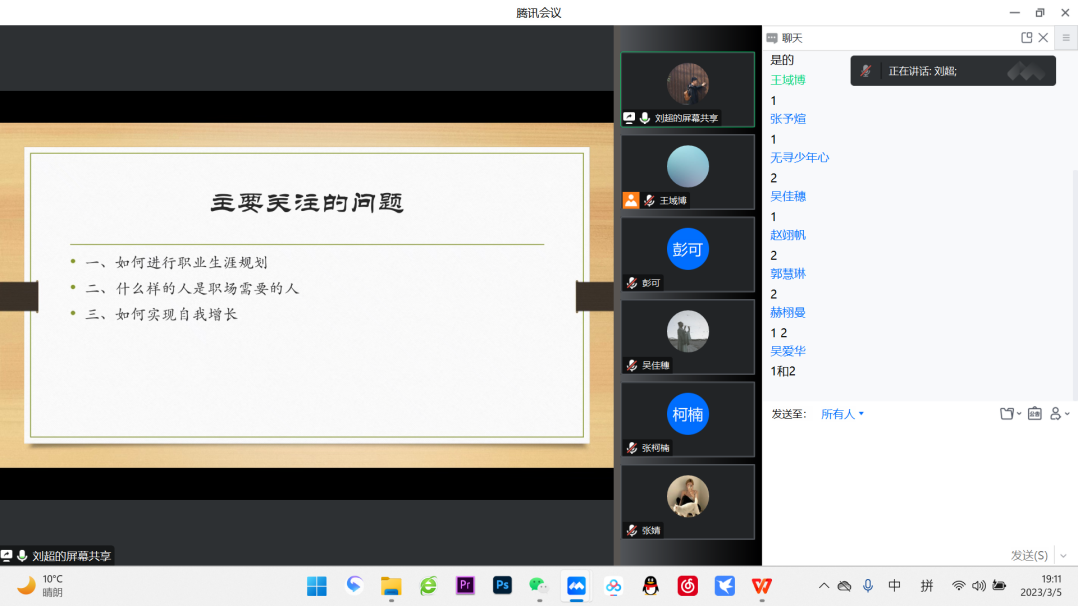Switch to the 聊天 panel tab

(791, 37)
